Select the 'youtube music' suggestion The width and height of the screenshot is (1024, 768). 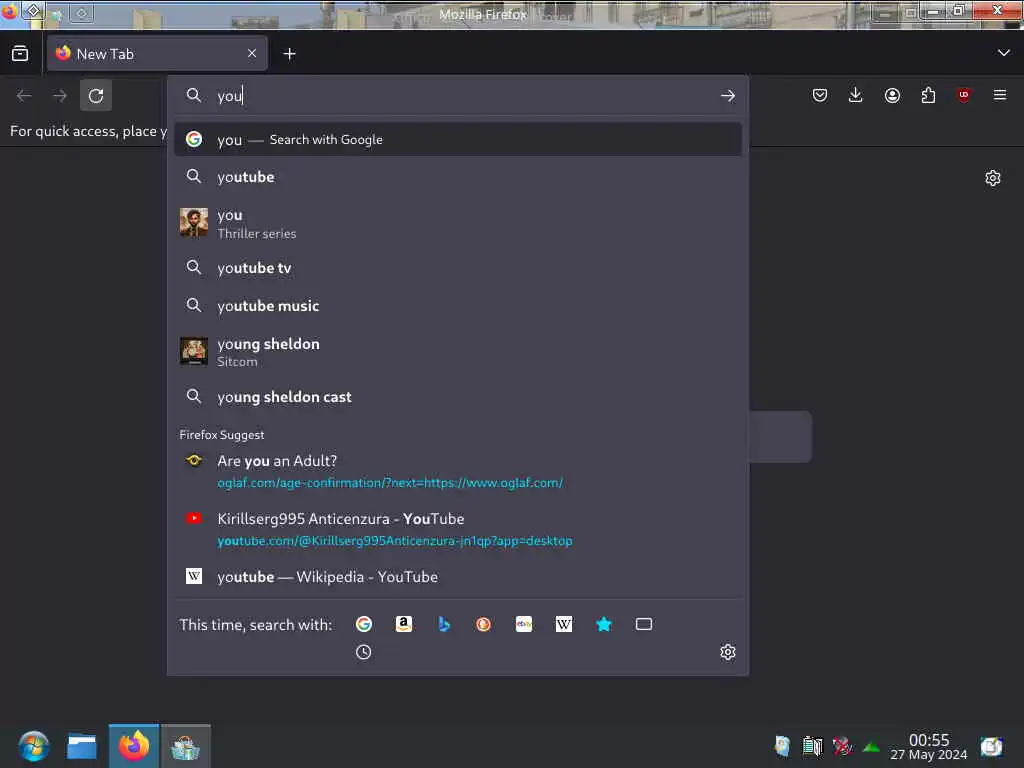[458, 306]
